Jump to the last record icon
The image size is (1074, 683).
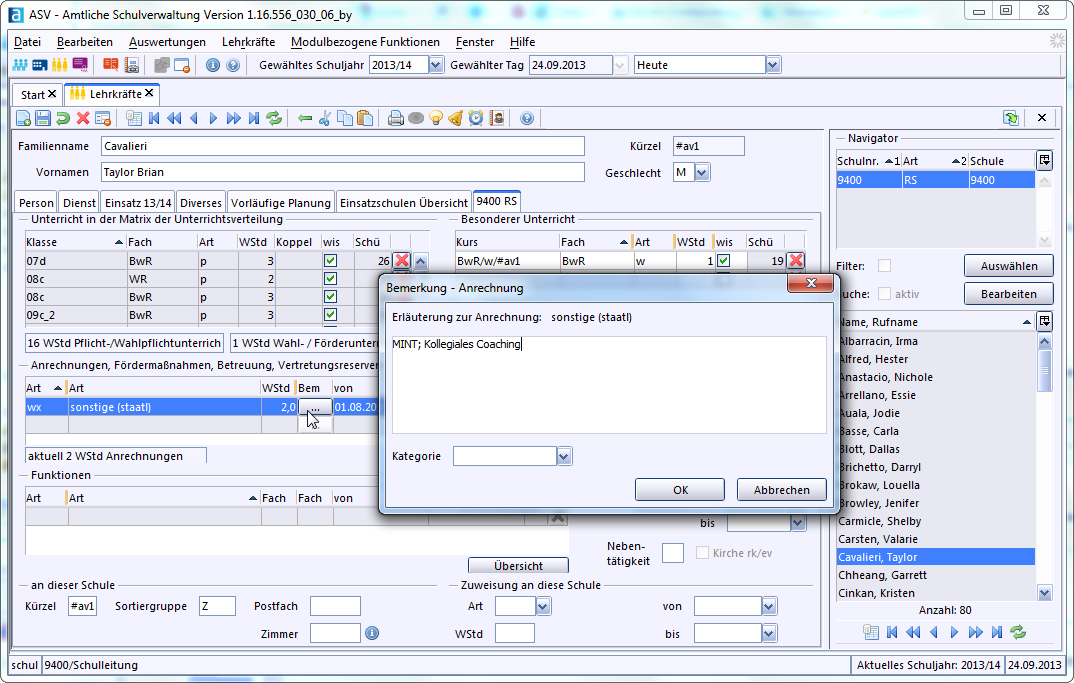[x=253, y=119]
